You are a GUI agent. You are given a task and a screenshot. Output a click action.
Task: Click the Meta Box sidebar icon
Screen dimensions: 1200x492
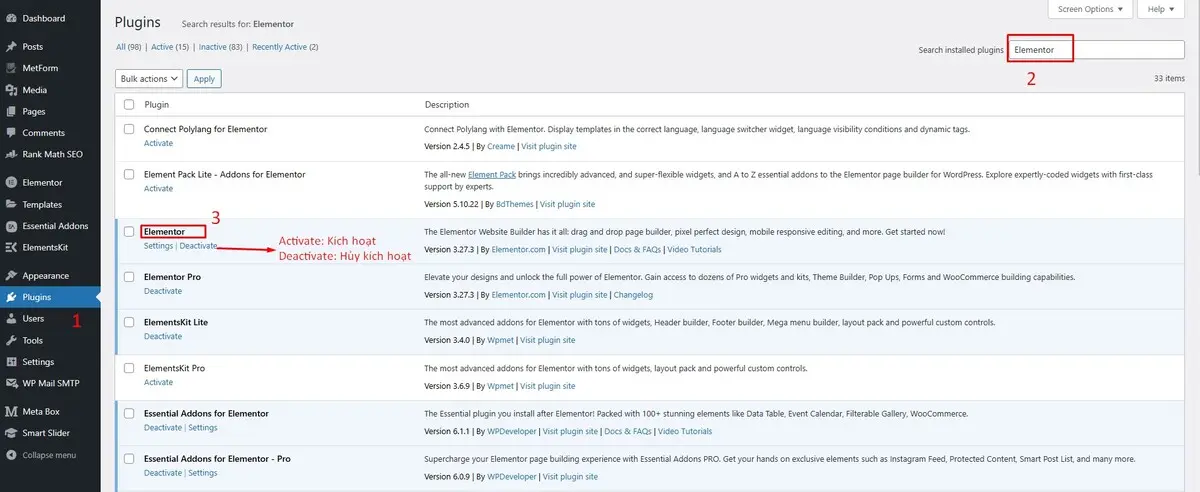pyautogui.click(x=11, y=411)
